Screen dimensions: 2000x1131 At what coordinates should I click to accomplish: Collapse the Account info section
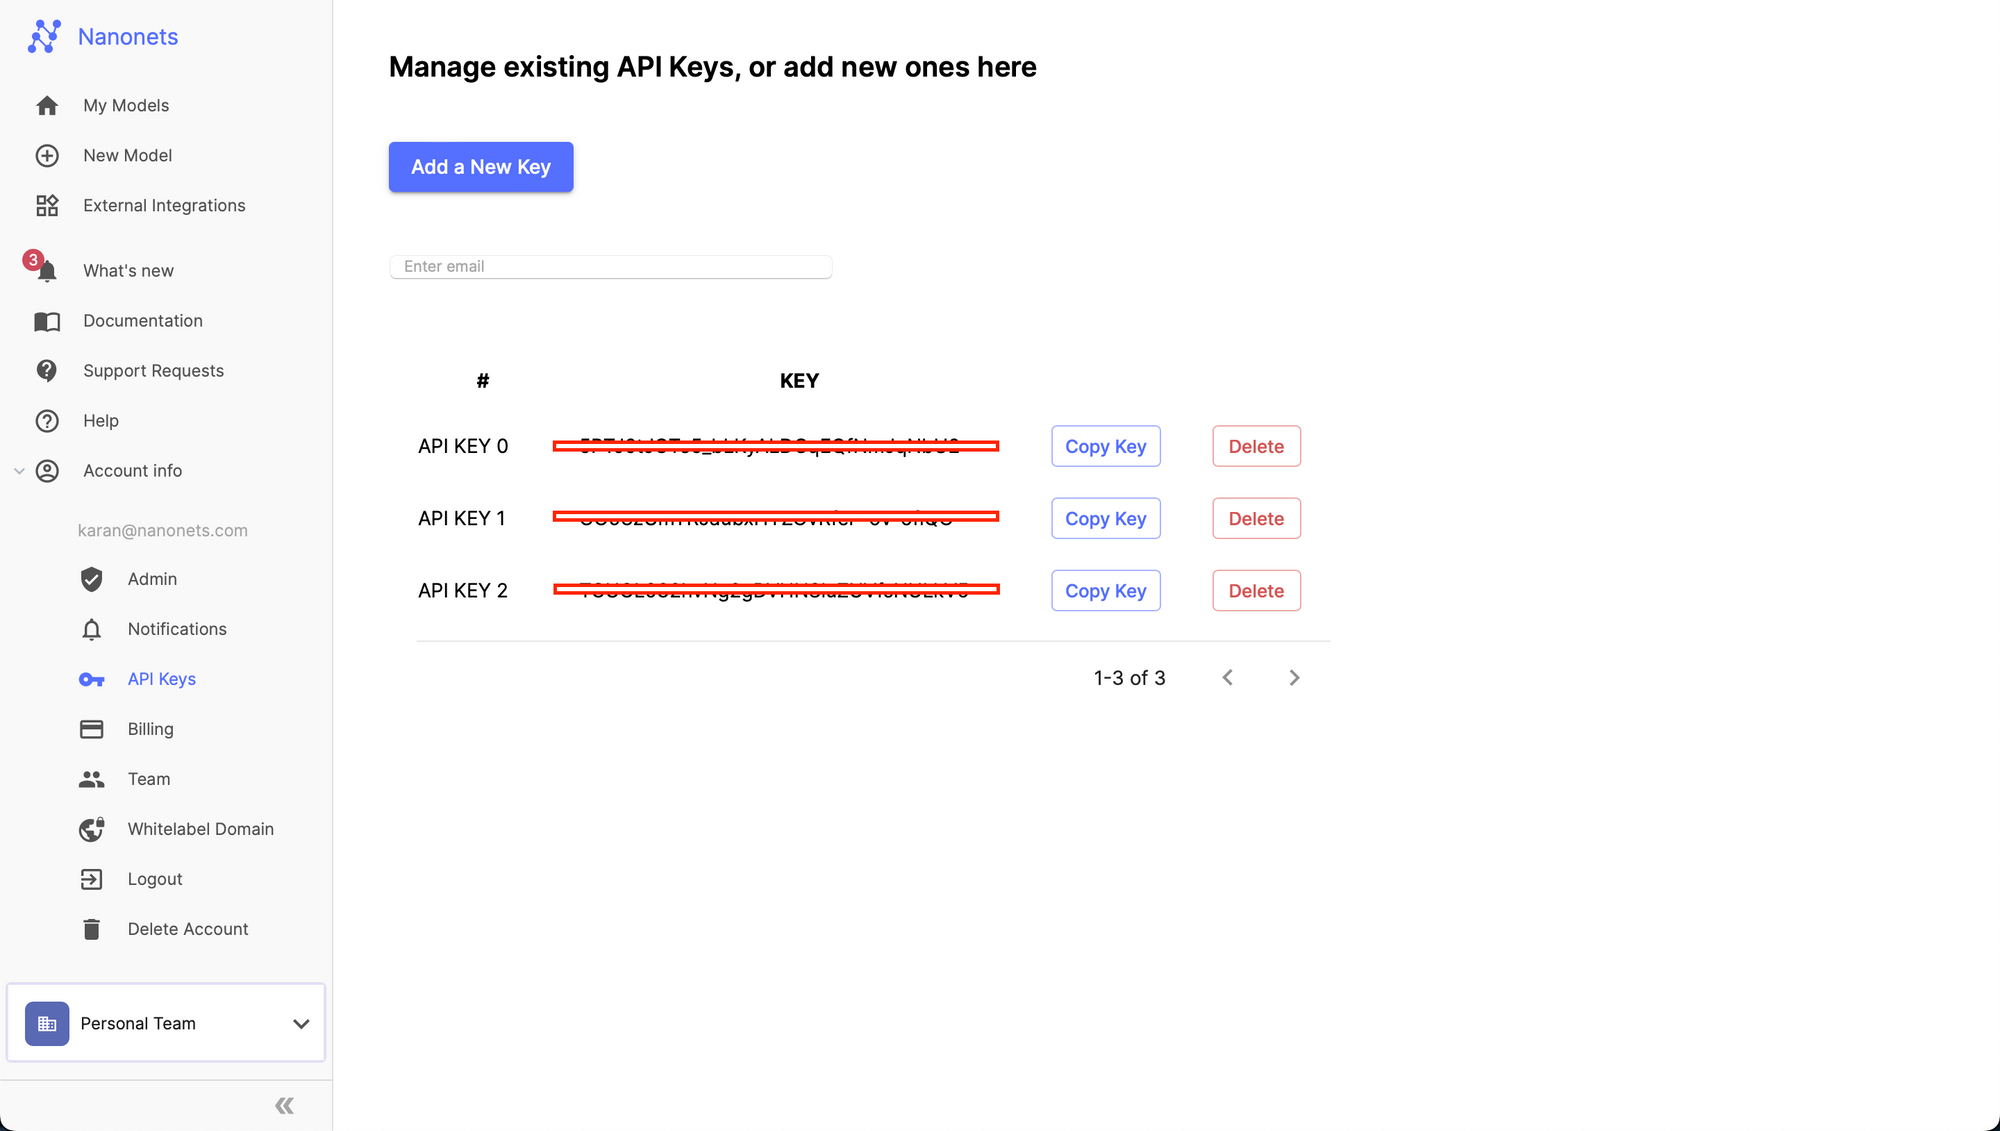[20, 470]
